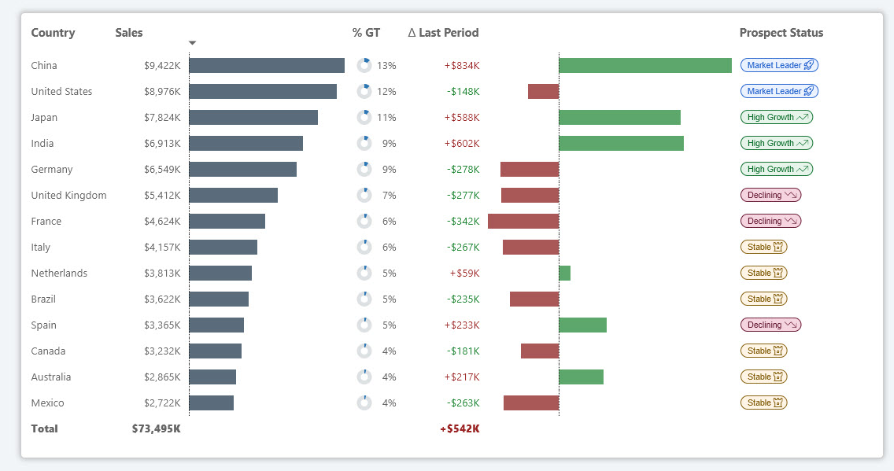This screenshot has width=894, height=471.
Task: Click China's 13% donut icon
Action: pyautogui.click(x=364, y=65)
